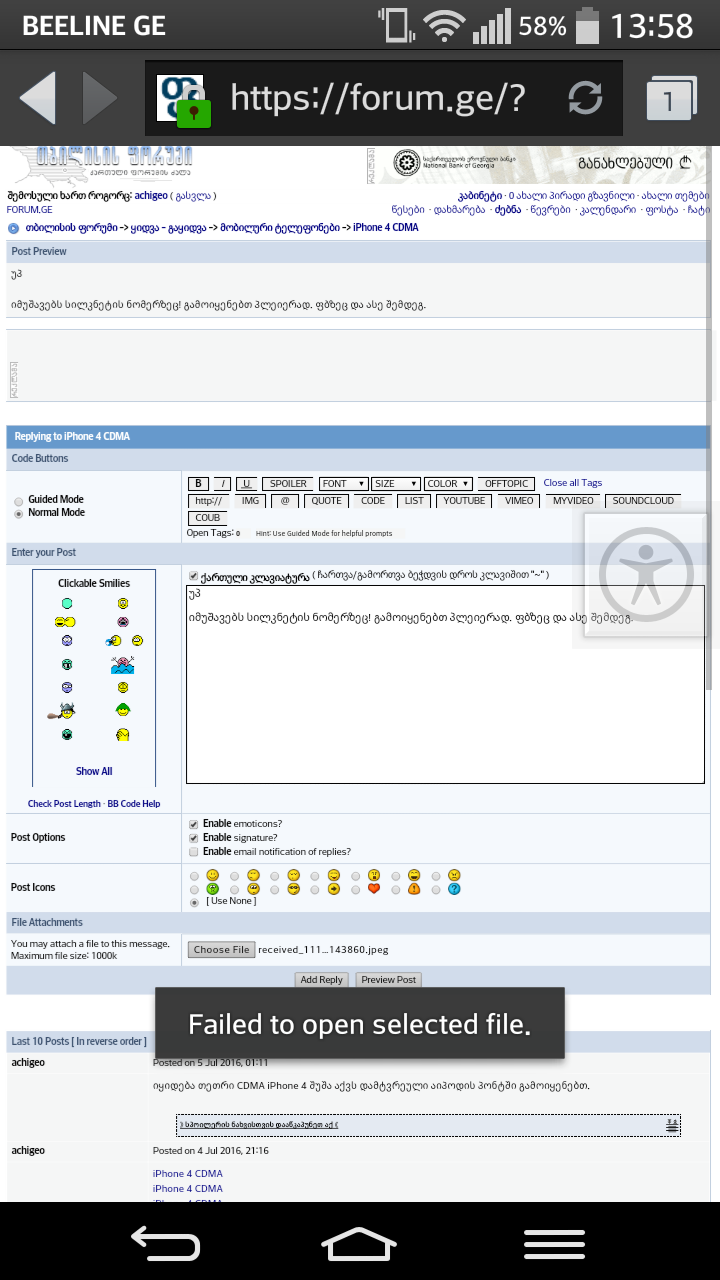The height and width of the screenshot is (1280, 720).
Task: Insert the green hat smiley
Action: click(x=122, y=710)
